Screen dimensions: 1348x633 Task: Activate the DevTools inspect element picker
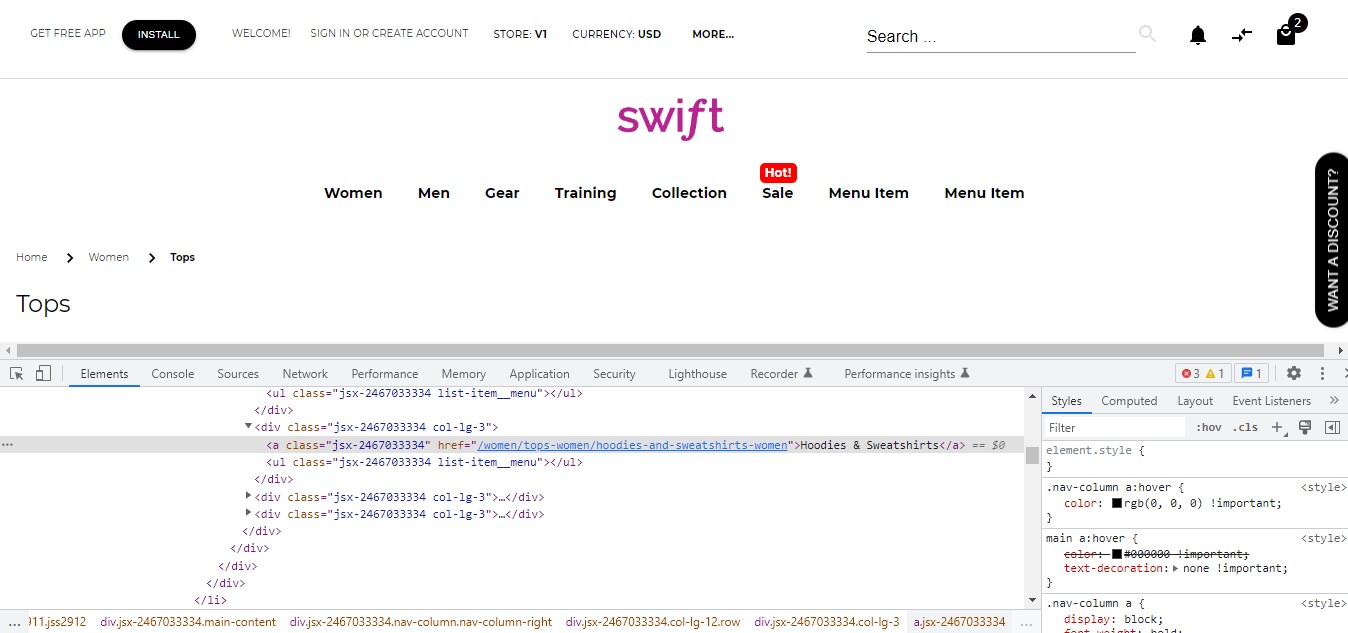click(17, 373)
